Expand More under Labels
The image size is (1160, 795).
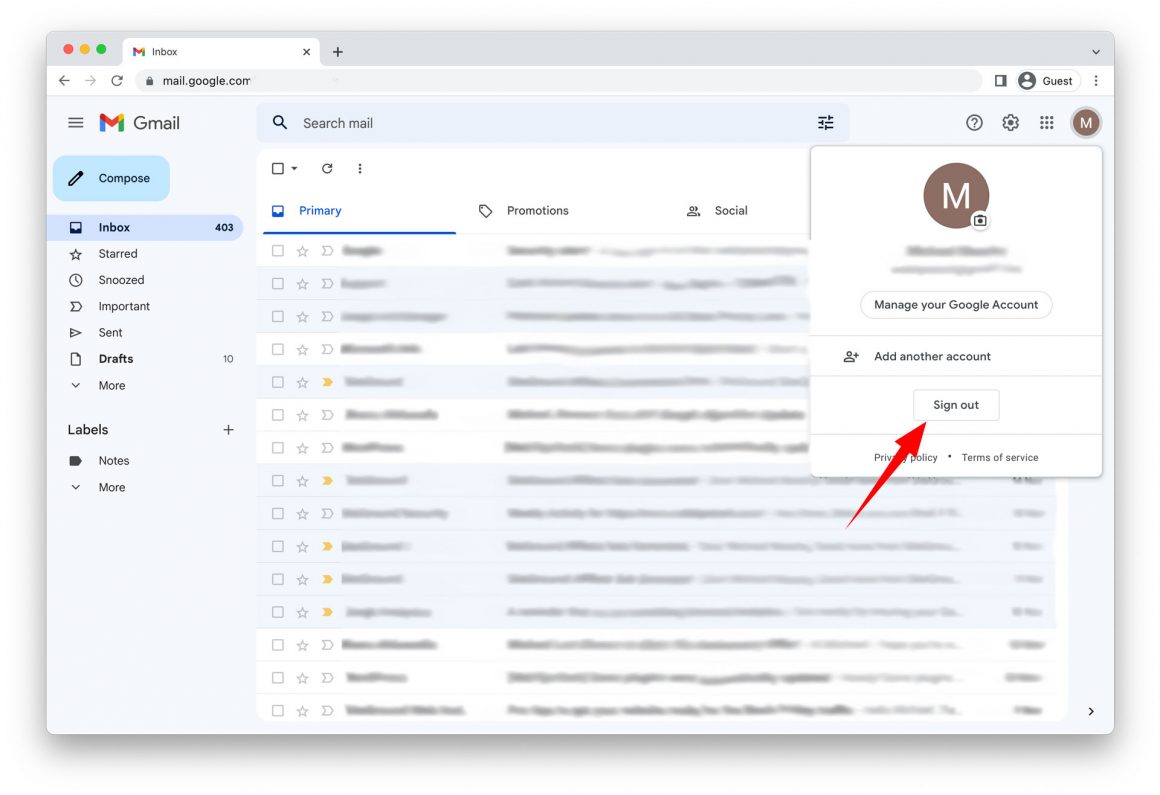[x=110, y=487]
